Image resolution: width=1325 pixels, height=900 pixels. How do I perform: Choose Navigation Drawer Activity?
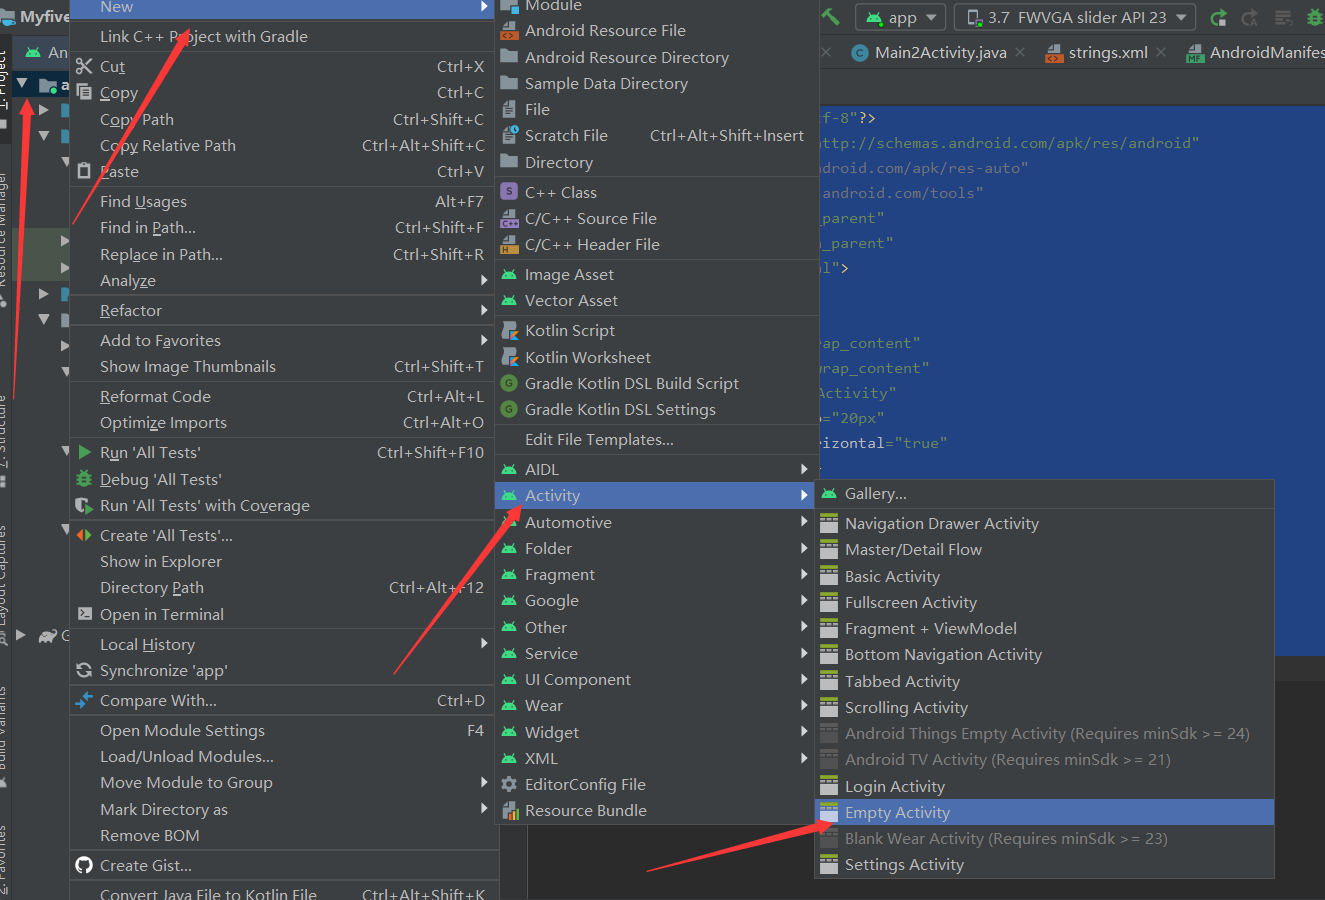point(1044,523)
